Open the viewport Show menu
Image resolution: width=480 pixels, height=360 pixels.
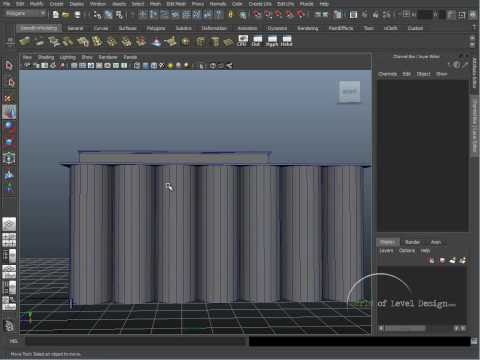[87, 57]
